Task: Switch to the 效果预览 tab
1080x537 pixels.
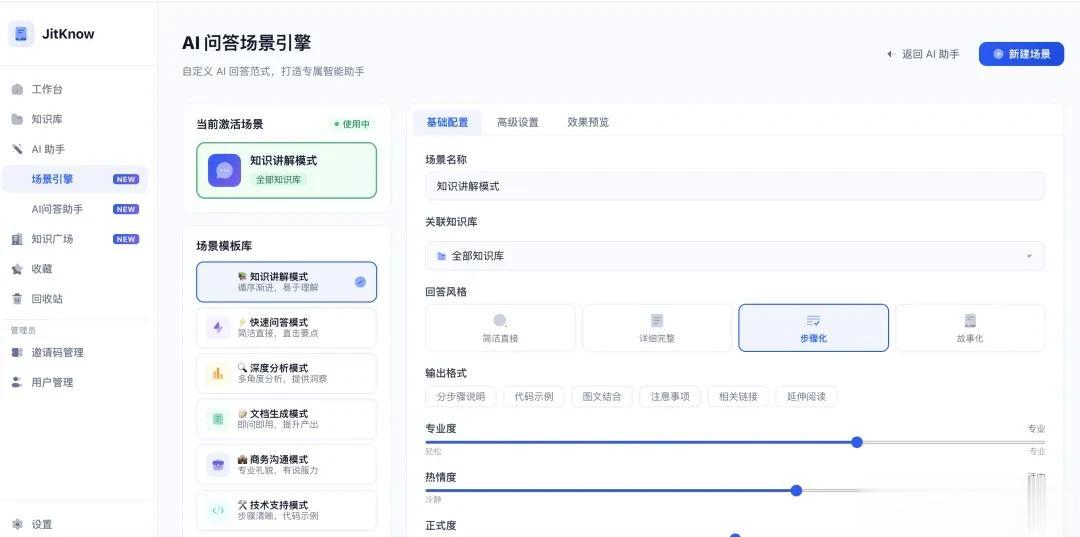Action: pos(587,122)
